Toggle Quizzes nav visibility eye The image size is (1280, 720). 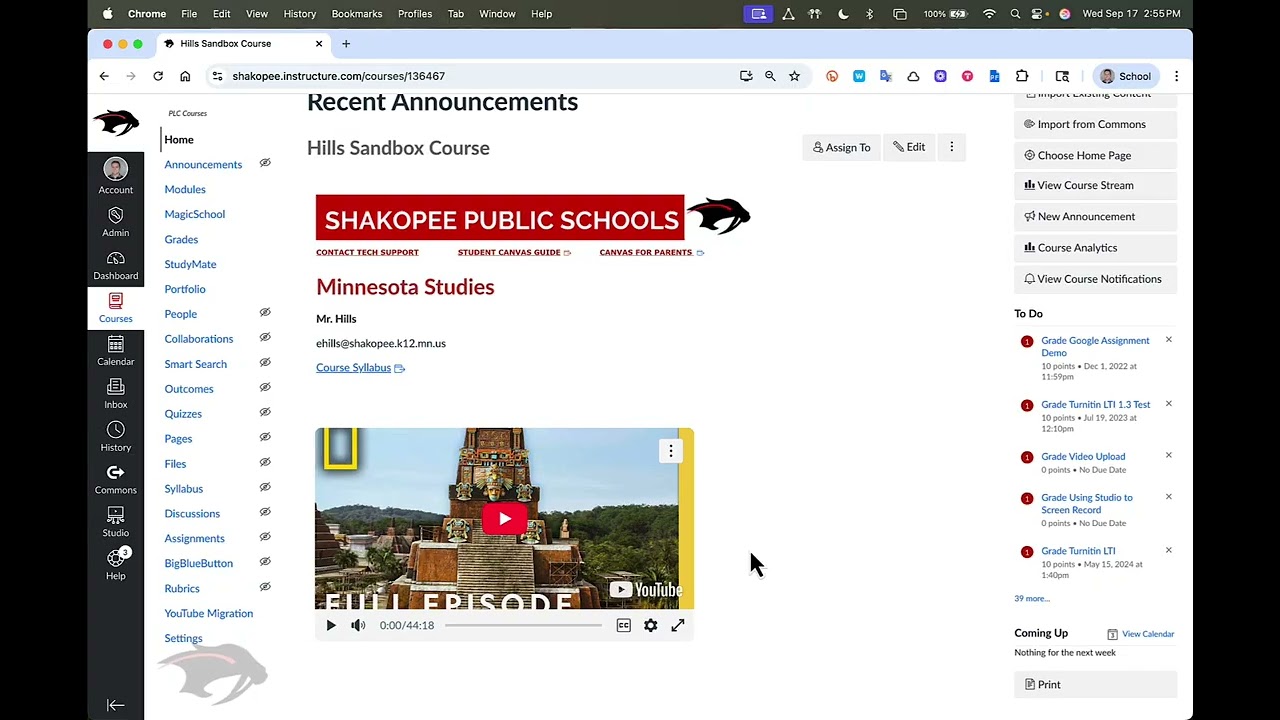pyautogui.click(x=265, y=412)
